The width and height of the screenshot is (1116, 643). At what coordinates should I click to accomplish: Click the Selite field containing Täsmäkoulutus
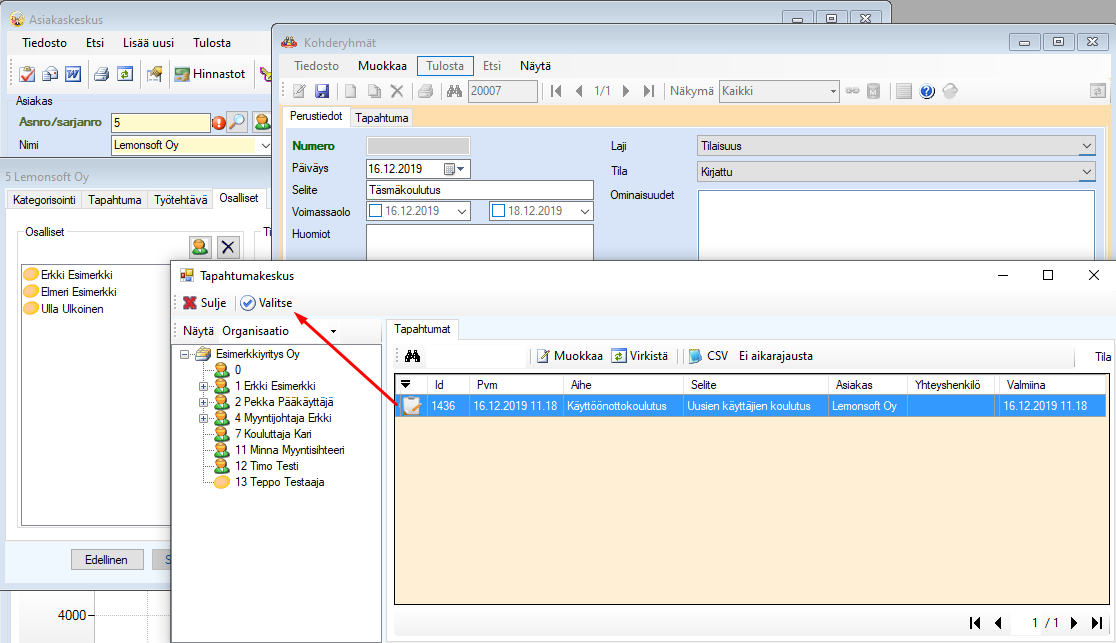pos(480,190)
